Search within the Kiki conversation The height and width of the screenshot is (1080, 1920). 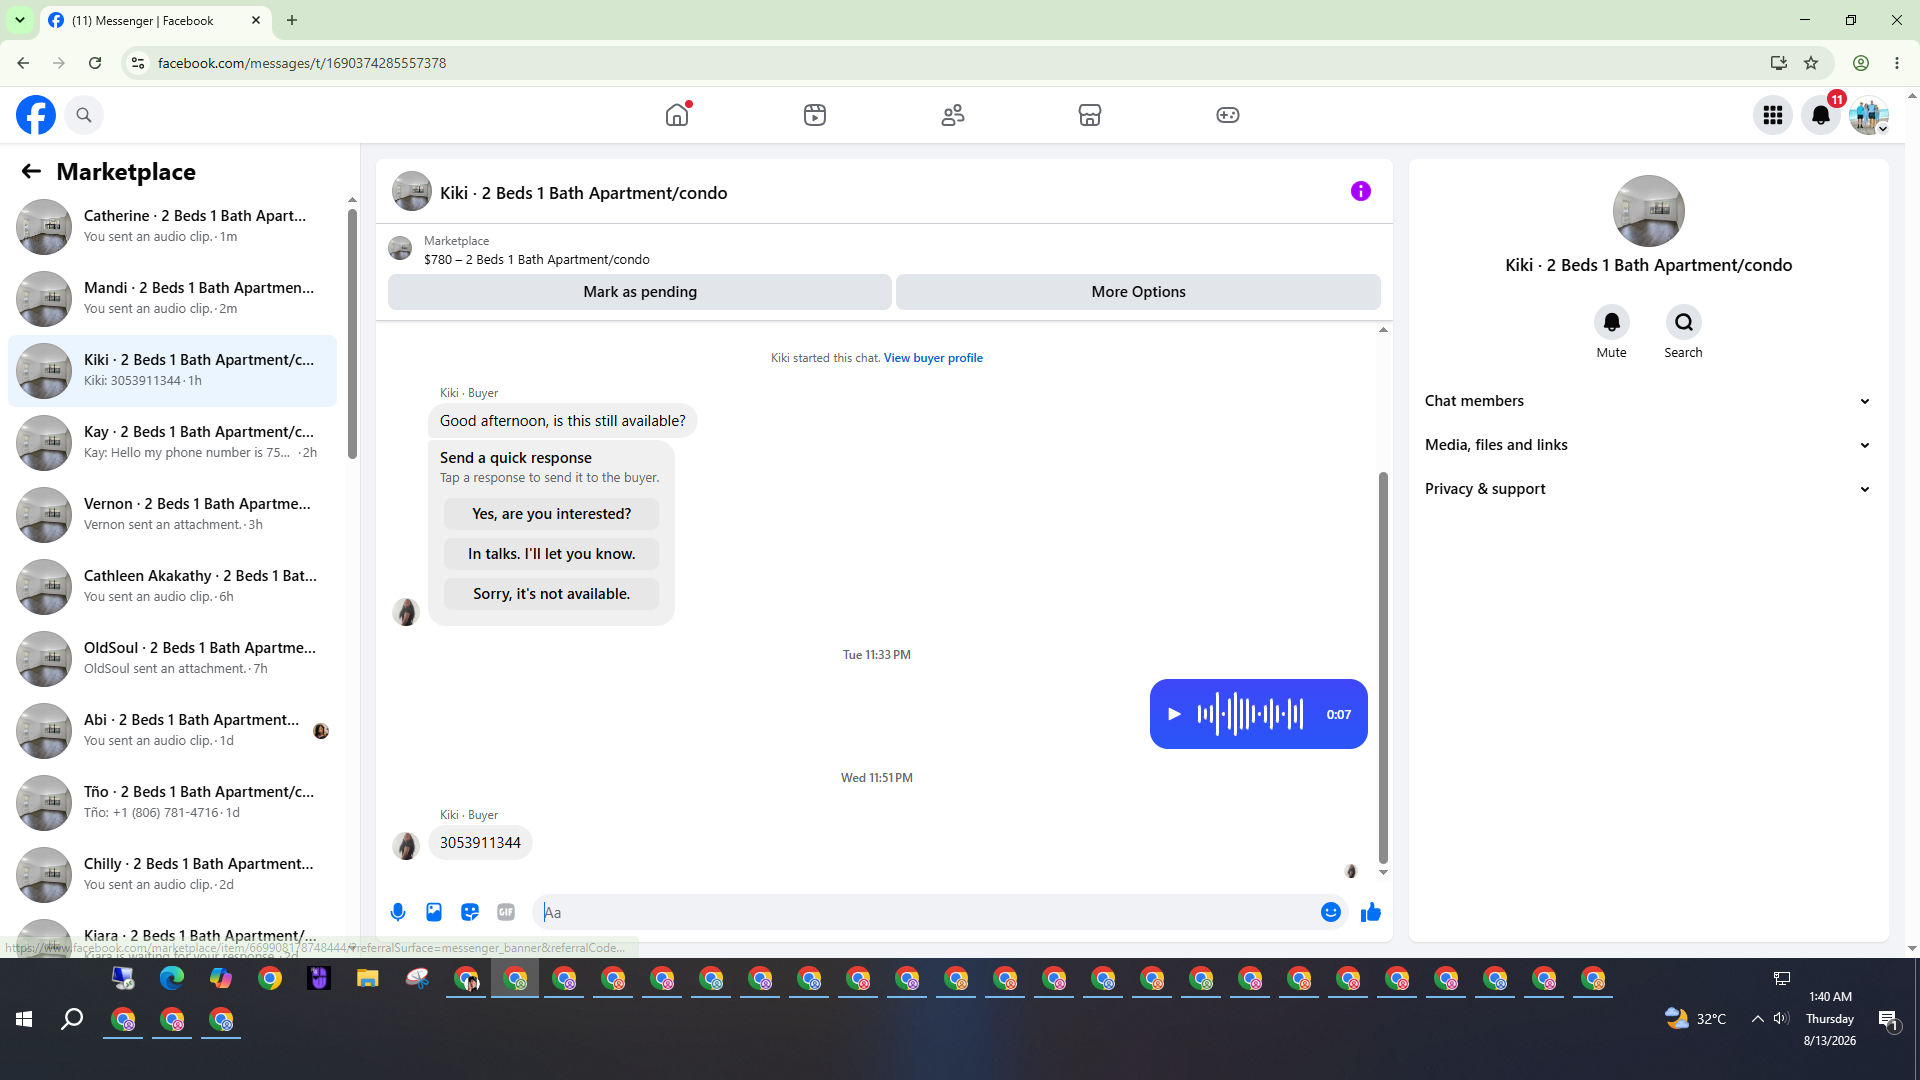pyautogui.click(x=1683, y=322)
